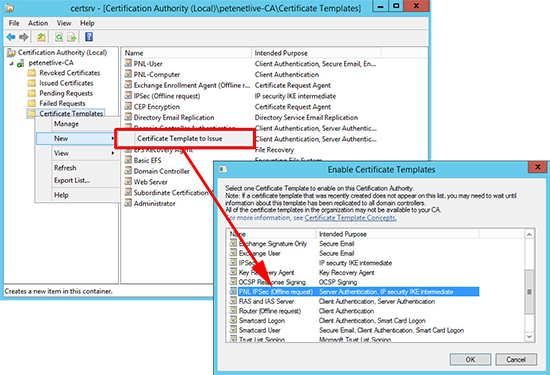Image resolution: width=550 pixels, height=375 pixels.
Task: Click the PNL-User template icon
Action: [x=128, y=63]
